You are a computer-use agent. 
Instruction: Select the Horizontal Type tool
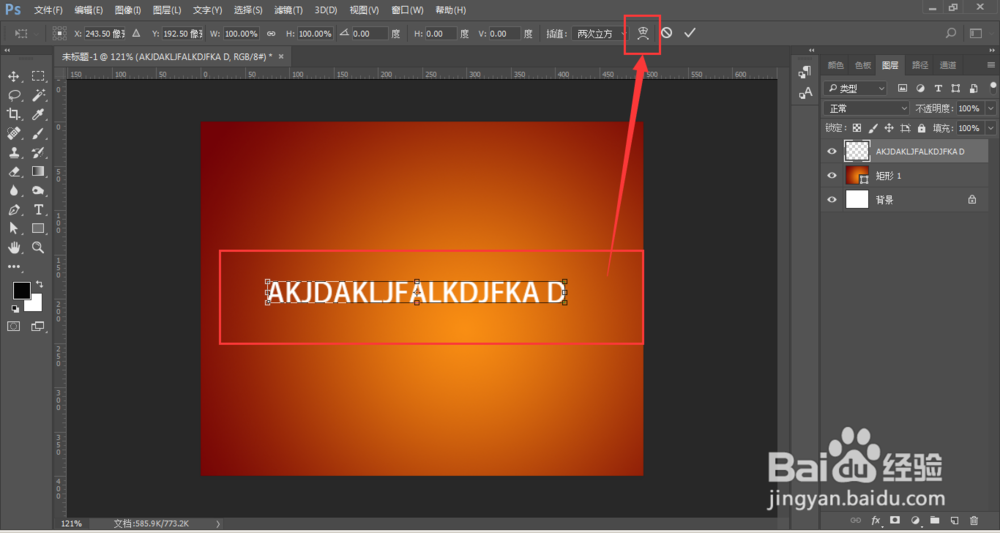point(38,210)
